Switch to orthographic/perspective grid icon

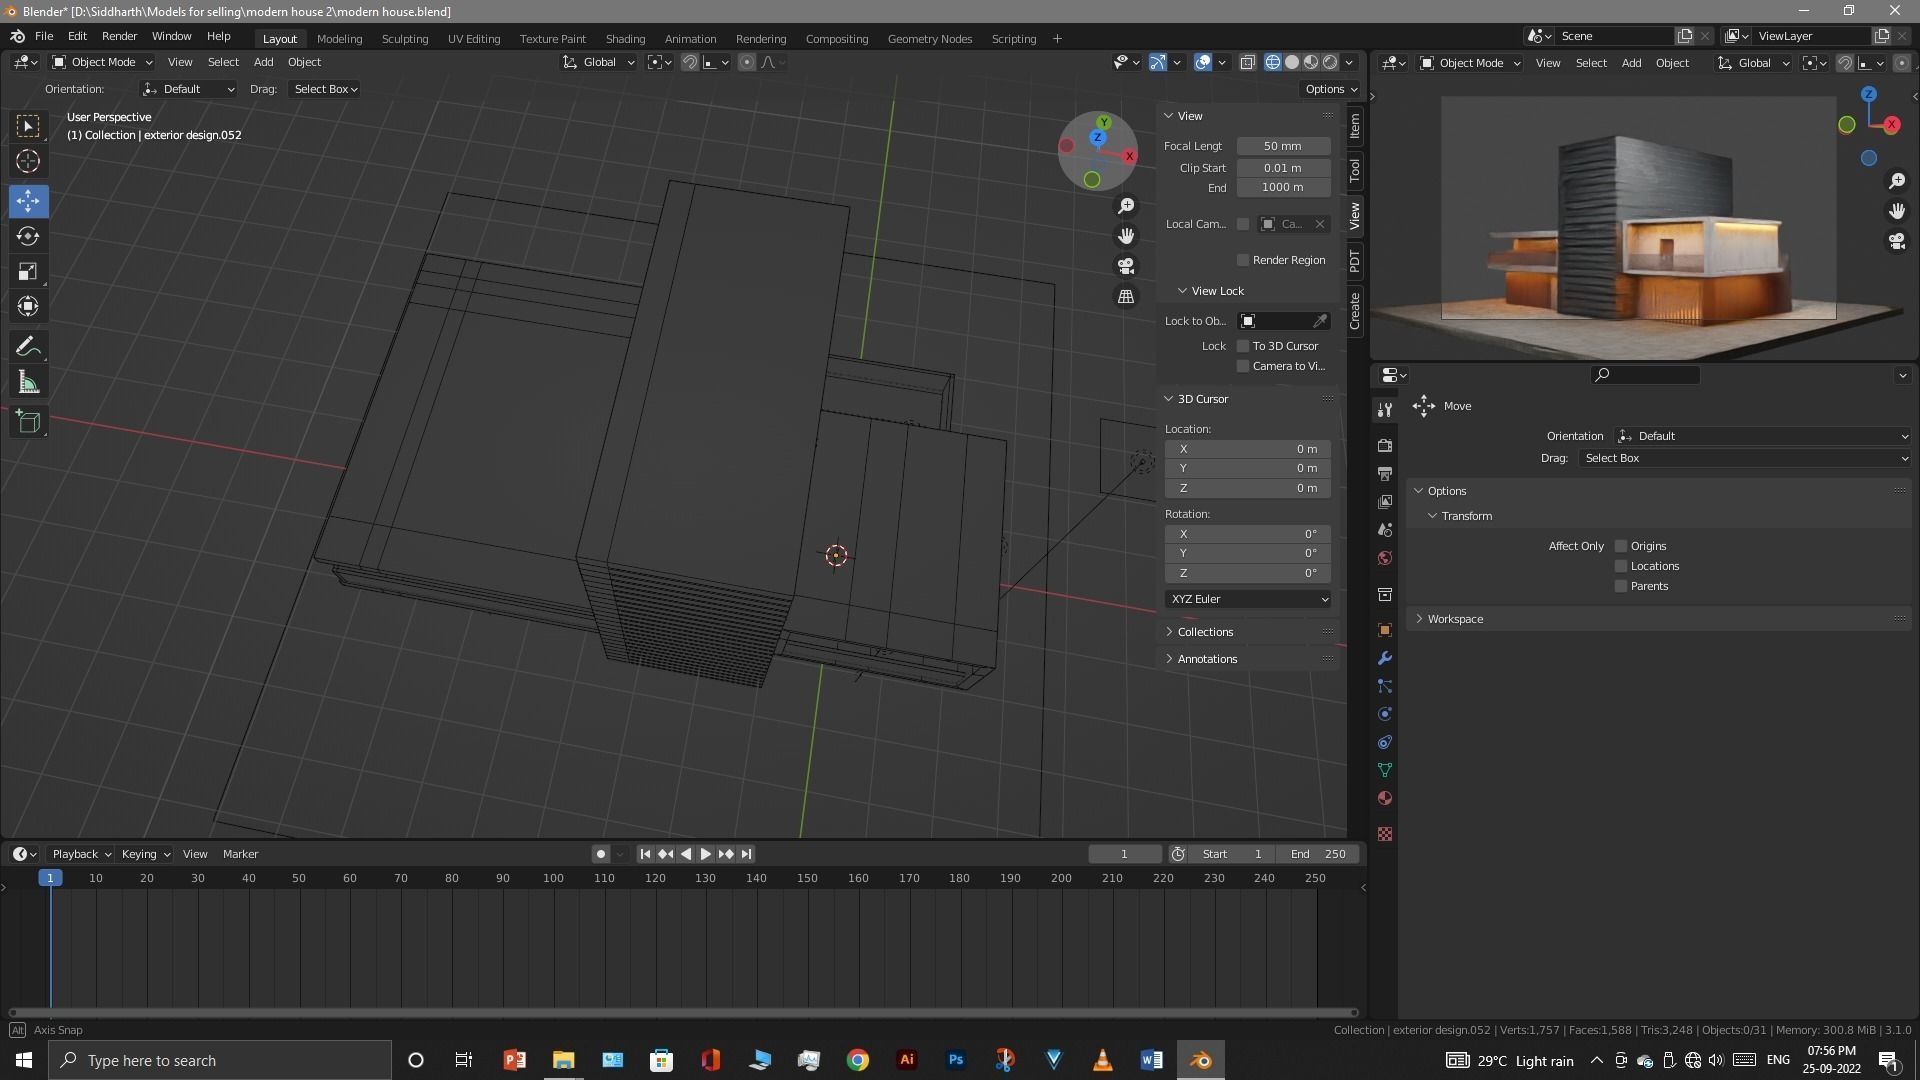1126,297
